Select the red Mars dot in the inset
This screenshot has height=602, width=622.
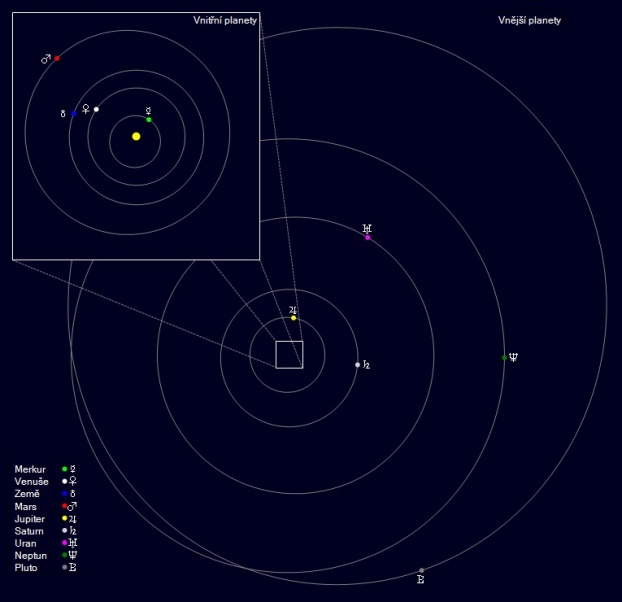[x=57, y=58]
